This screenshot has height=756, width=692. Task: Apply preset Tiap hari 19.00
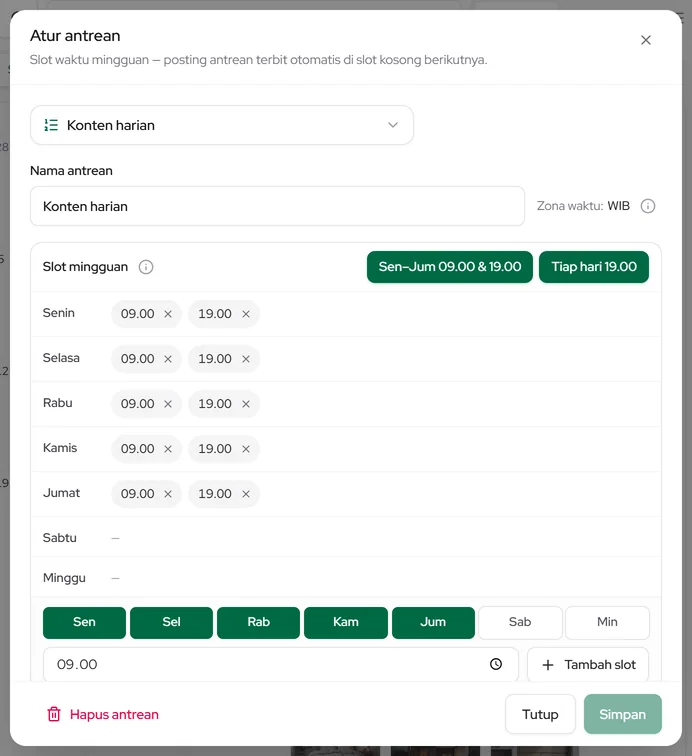click(594, 267)
